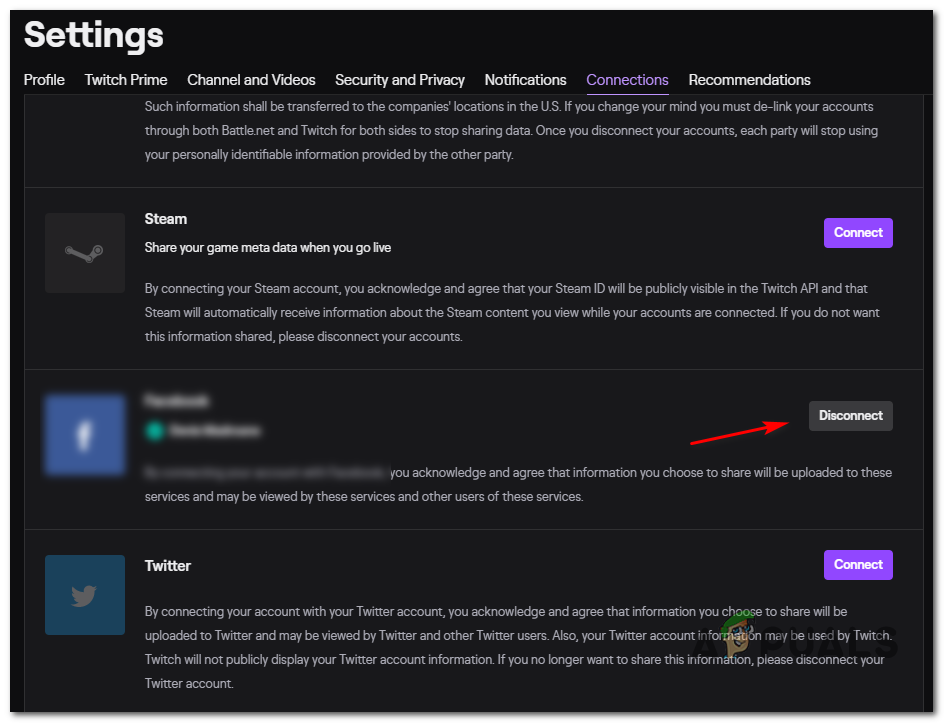
Task: Switch to the Twitch Prime tab
Action: 126,80
